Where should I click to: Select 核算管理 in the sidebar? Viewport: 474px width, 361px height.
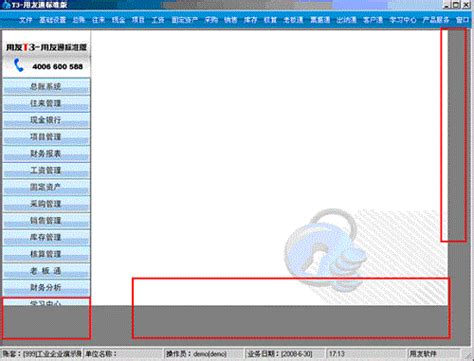tap(46, 254)
